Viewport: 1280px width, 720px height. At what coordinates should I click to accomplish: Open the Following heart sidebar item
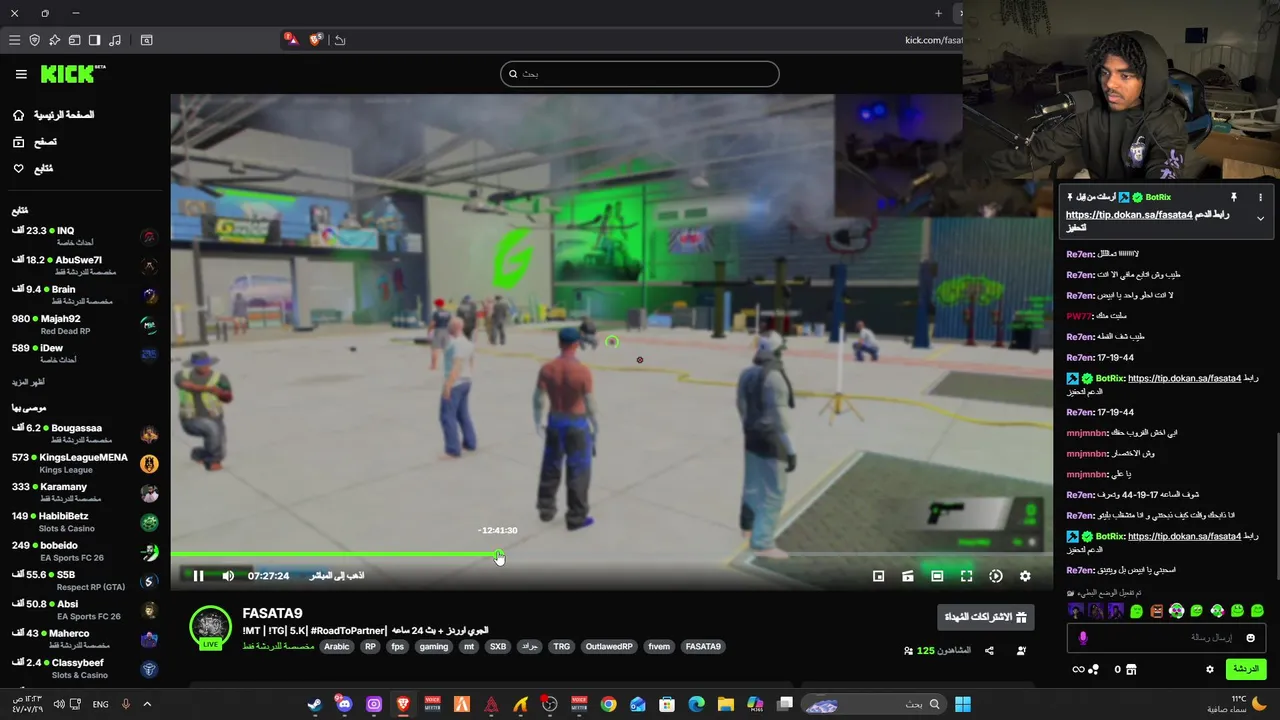tap(33, 169)
